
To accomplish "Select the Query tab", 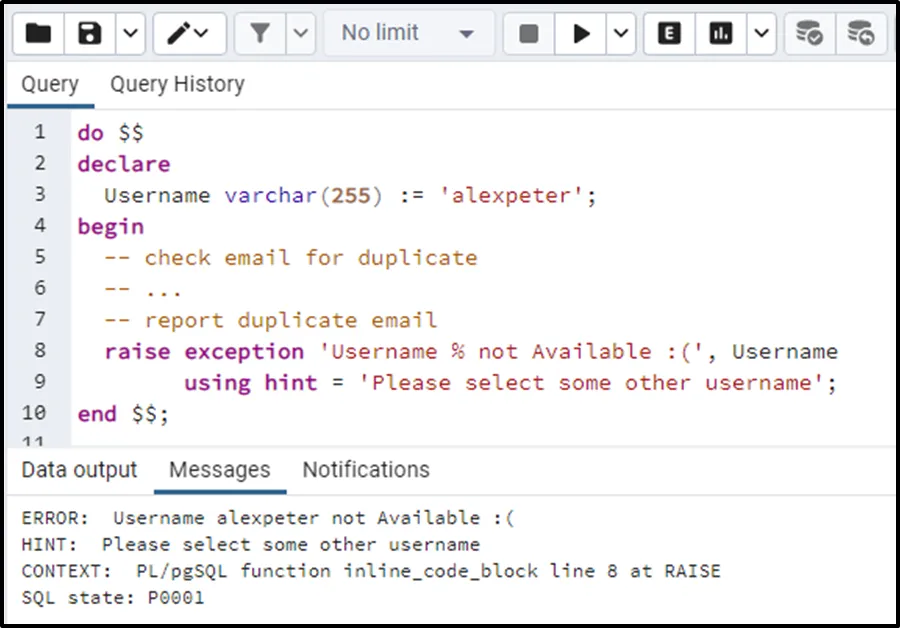I will (x=50, y=84).
